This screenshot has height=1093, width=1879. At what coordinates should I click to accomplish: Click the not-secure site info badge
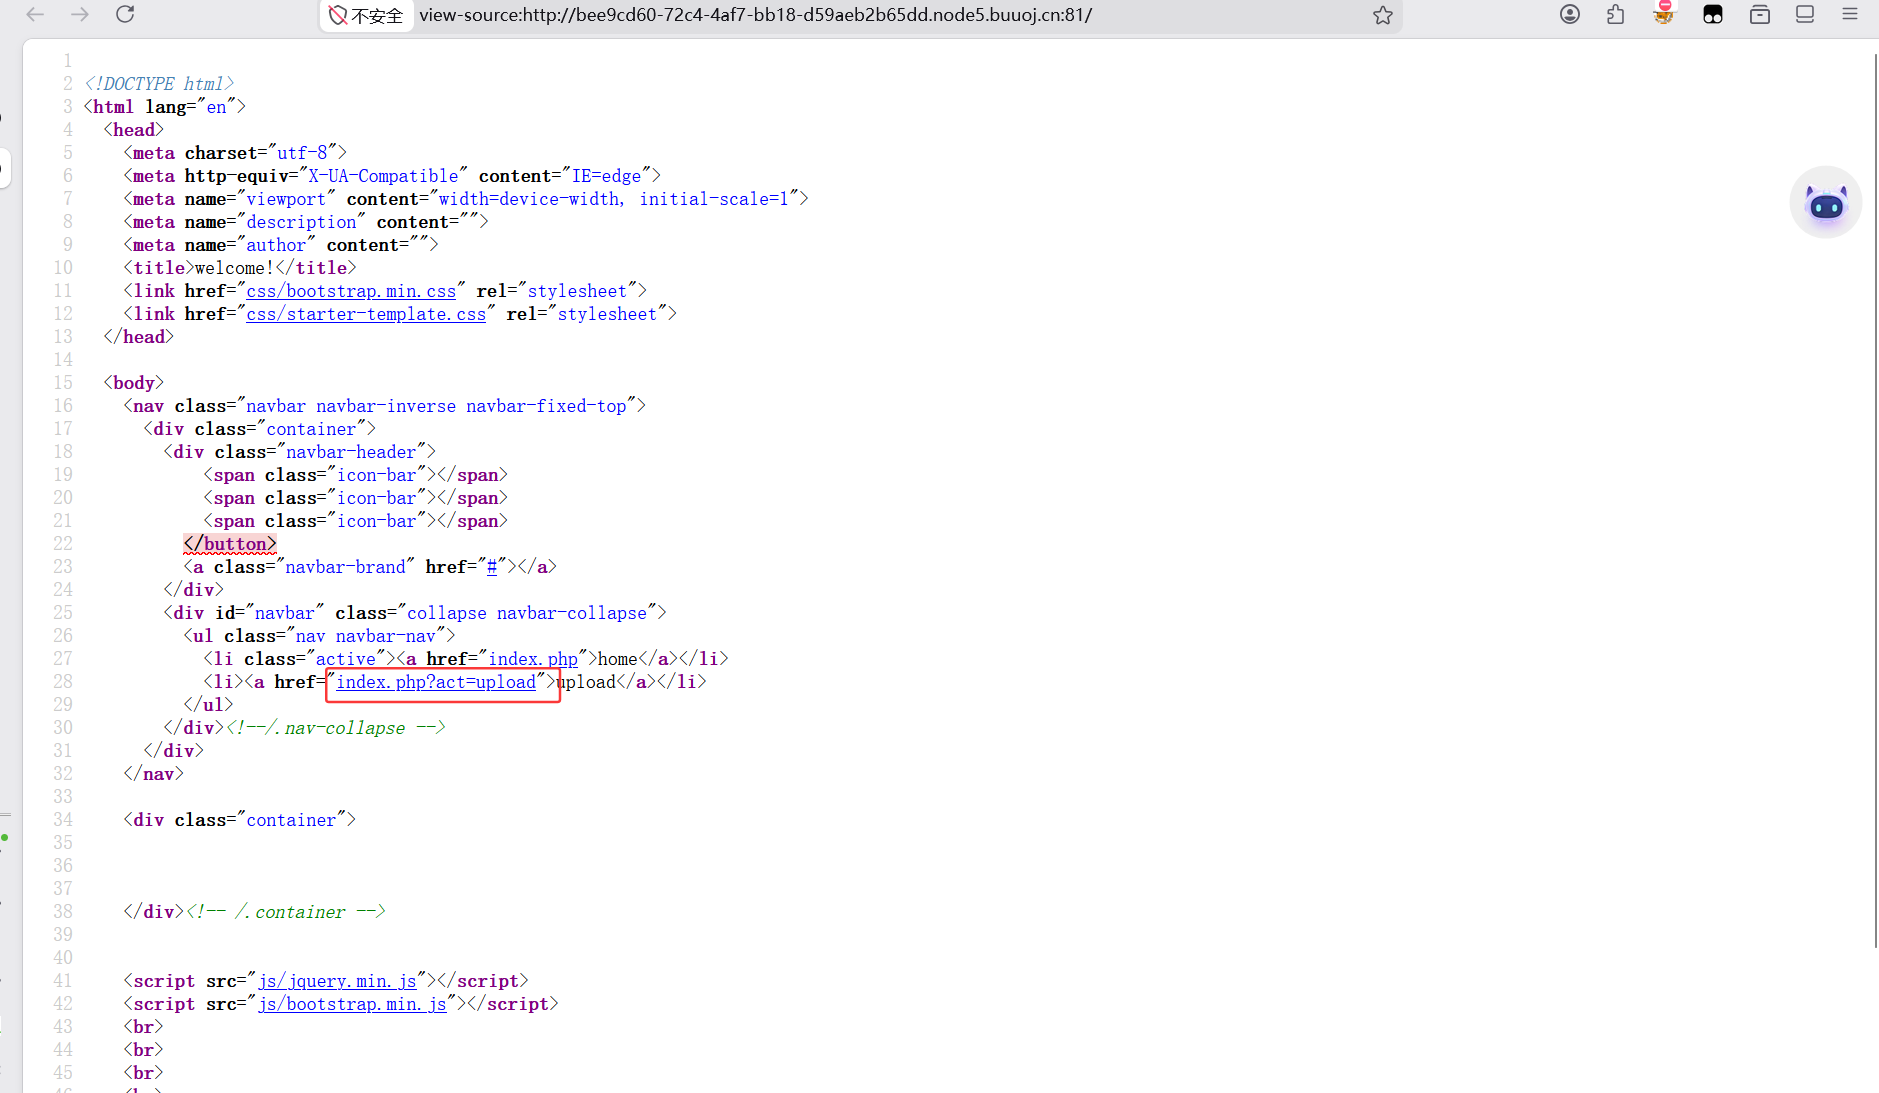pyautogui.click(x=366, y=15)
